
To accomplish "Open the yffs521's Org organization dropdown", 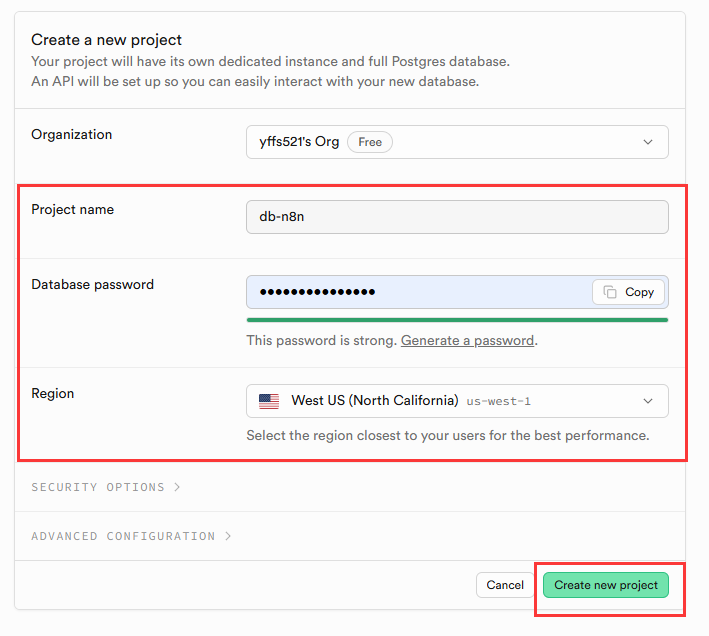I will [457, 142].
